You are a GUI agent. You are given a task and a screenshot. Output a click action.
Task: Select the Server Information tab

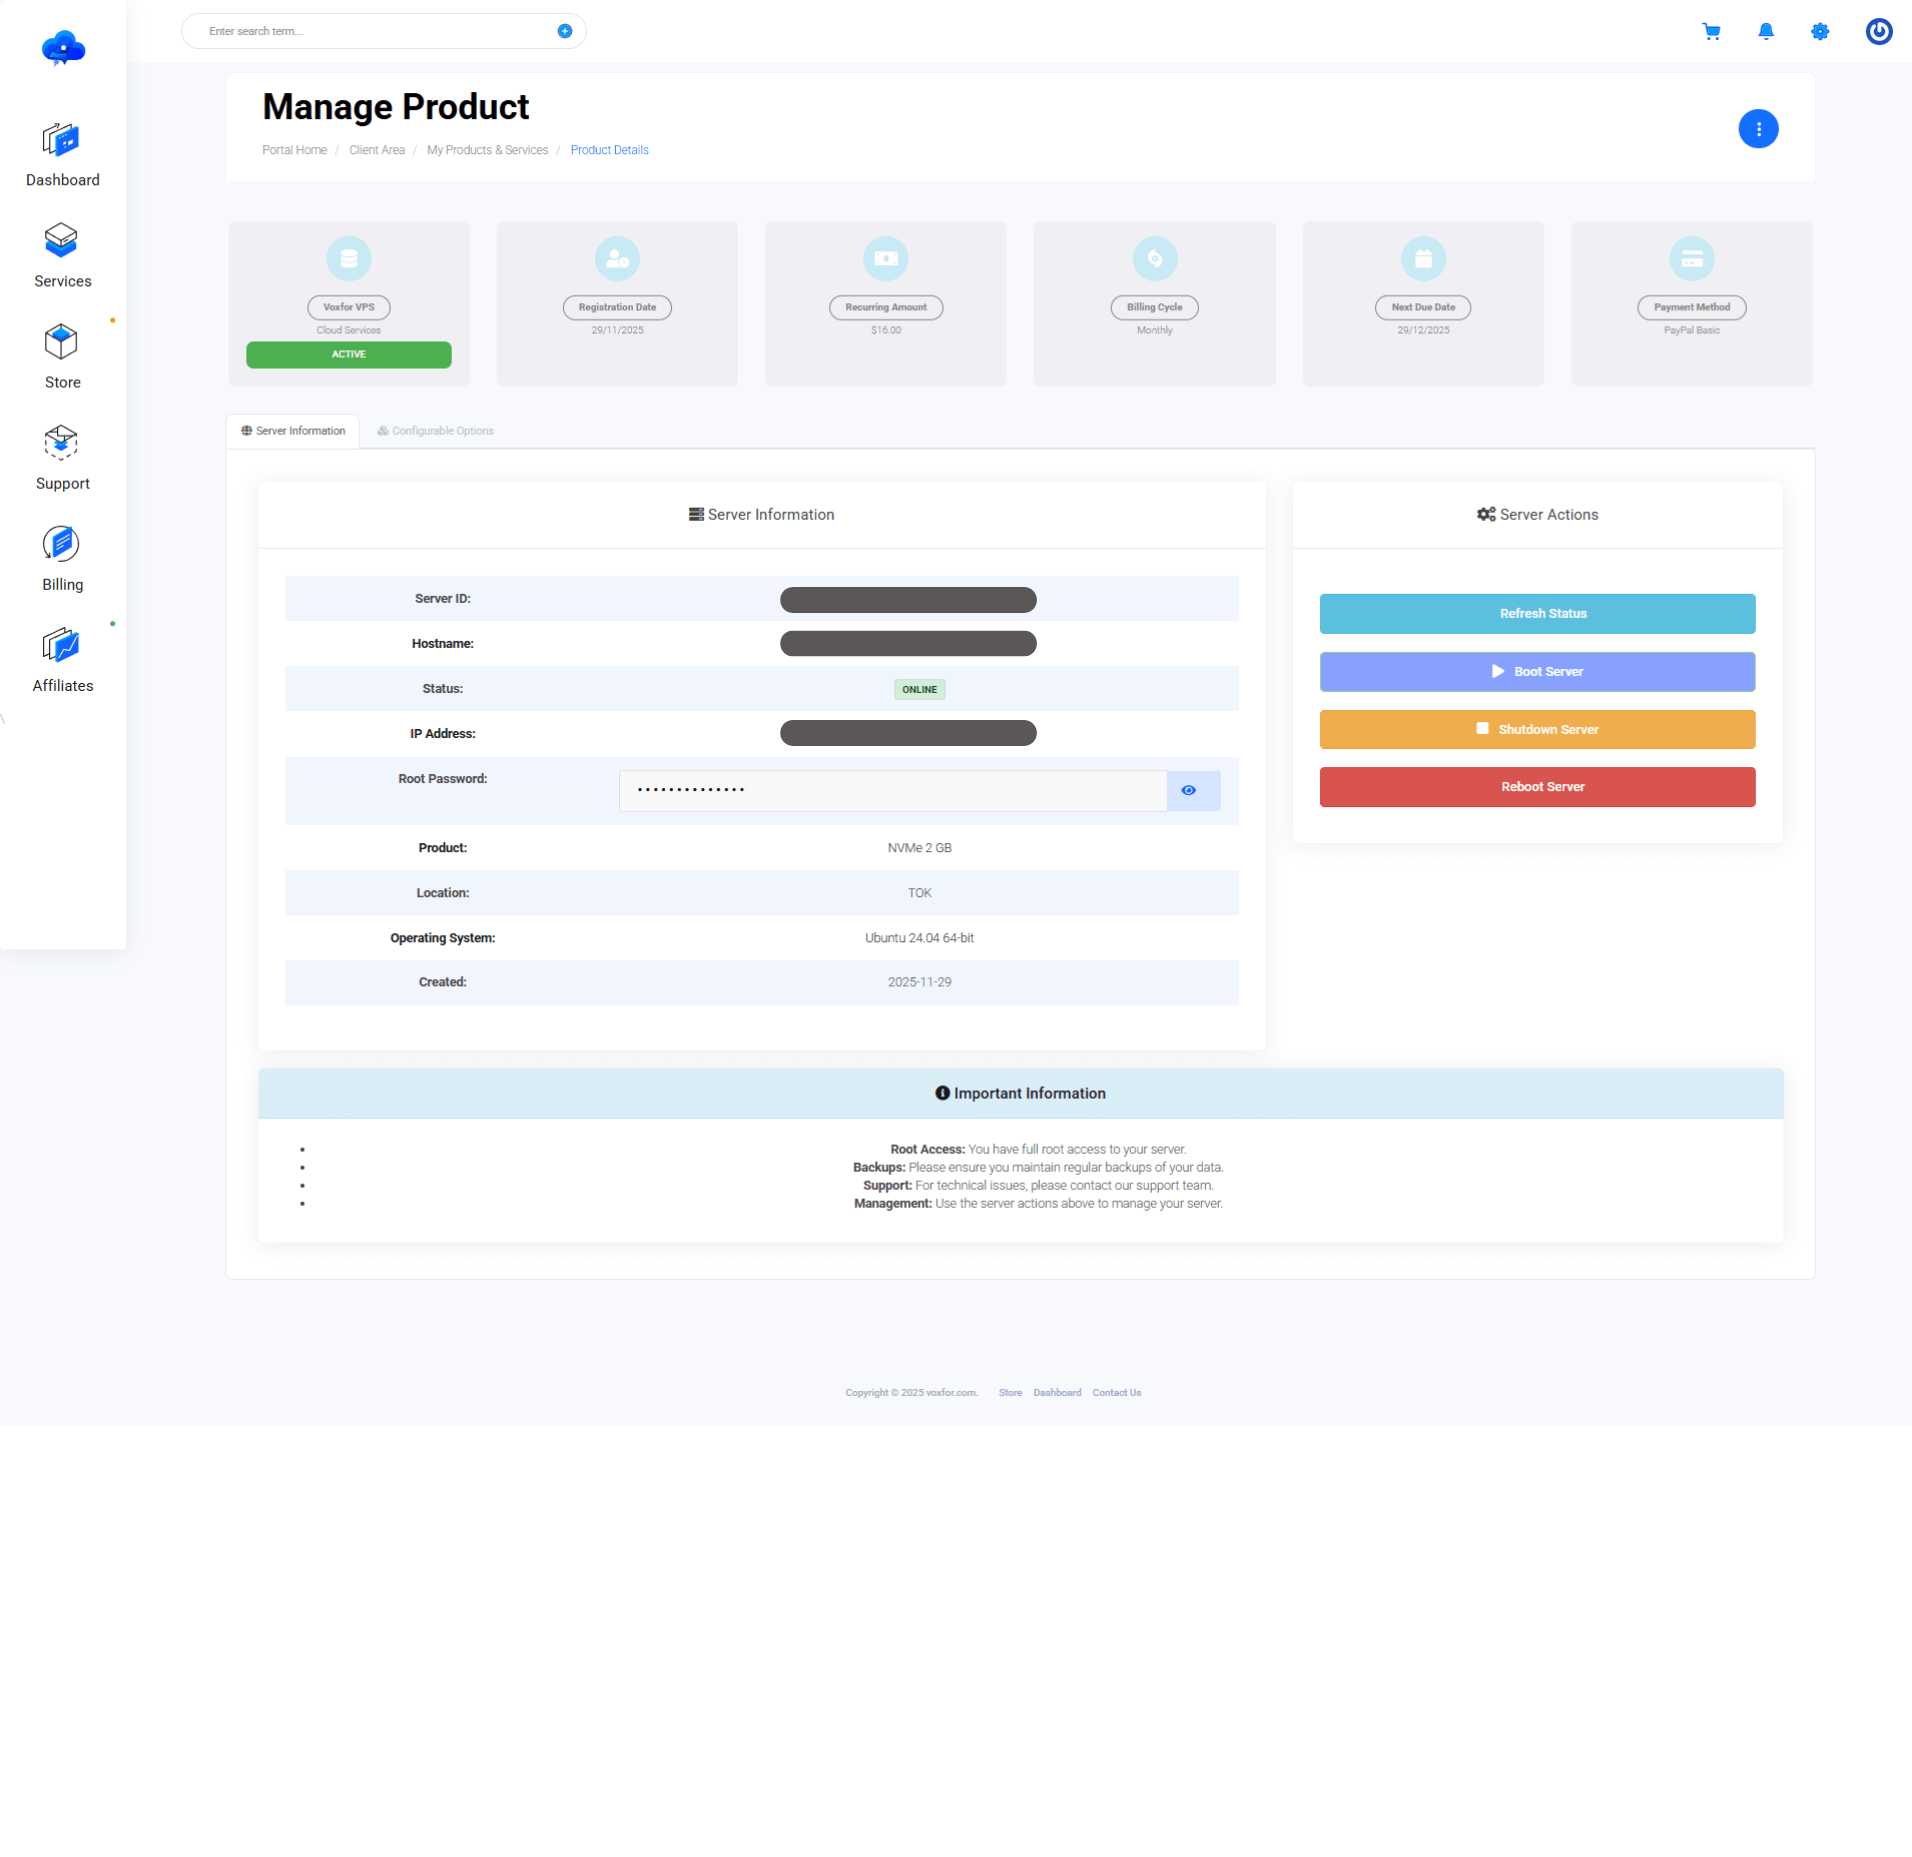pos(293,431)
